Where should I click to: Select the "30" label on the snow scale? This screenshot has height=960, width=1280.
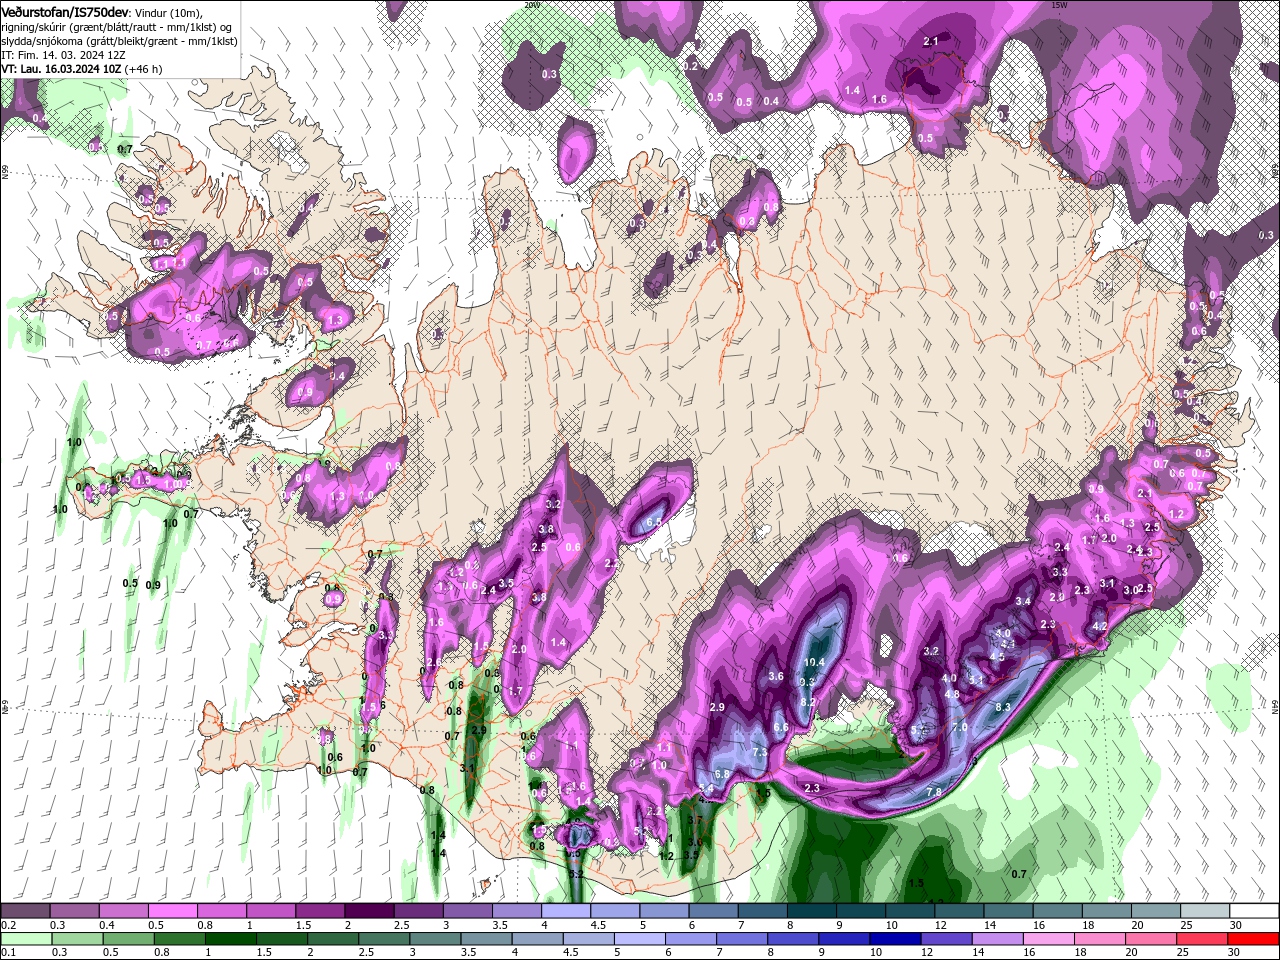(x=1234, y=925)
